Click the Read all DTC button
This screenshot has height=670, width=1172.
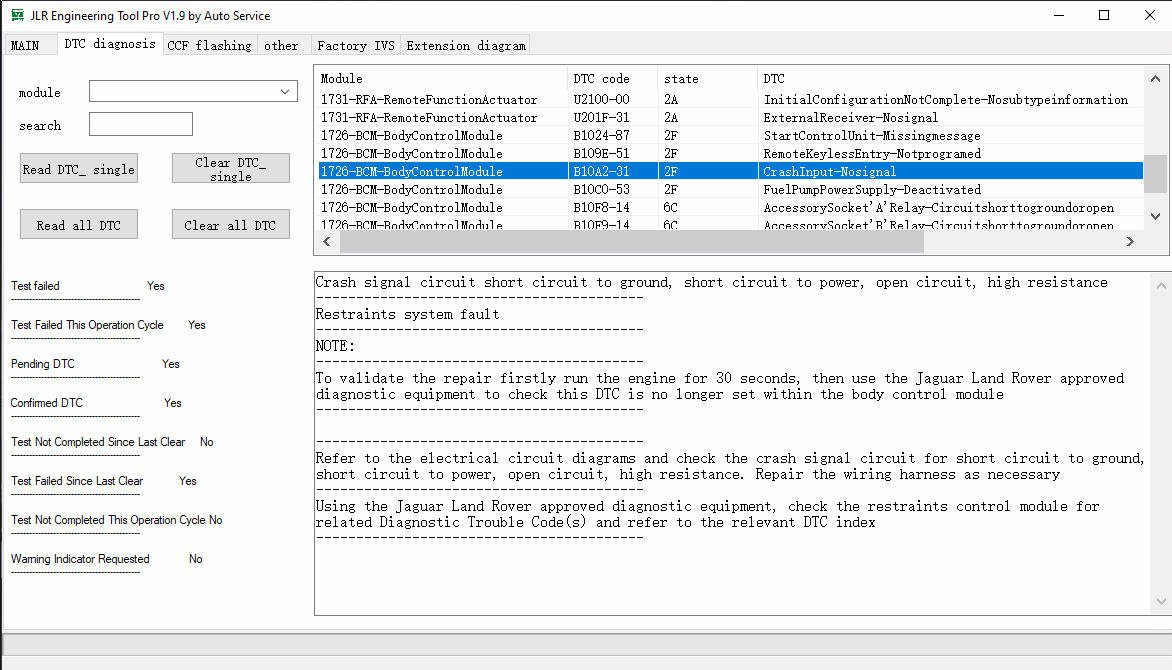(78, 225)
